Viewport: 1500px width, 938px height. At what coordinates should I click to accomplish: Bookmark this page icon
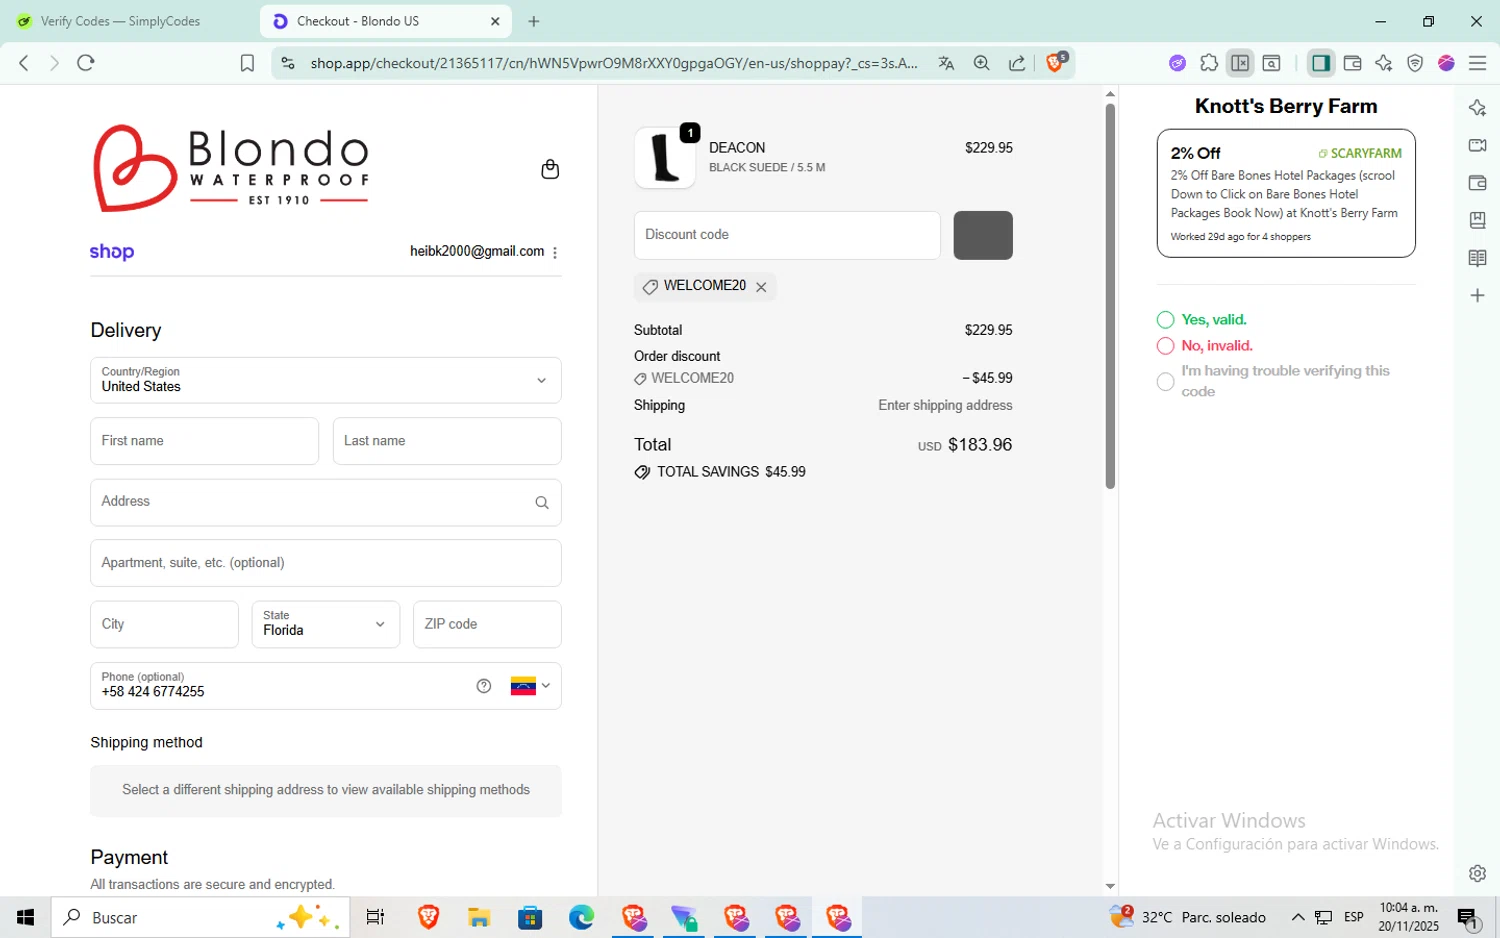[x=247, y=63]
